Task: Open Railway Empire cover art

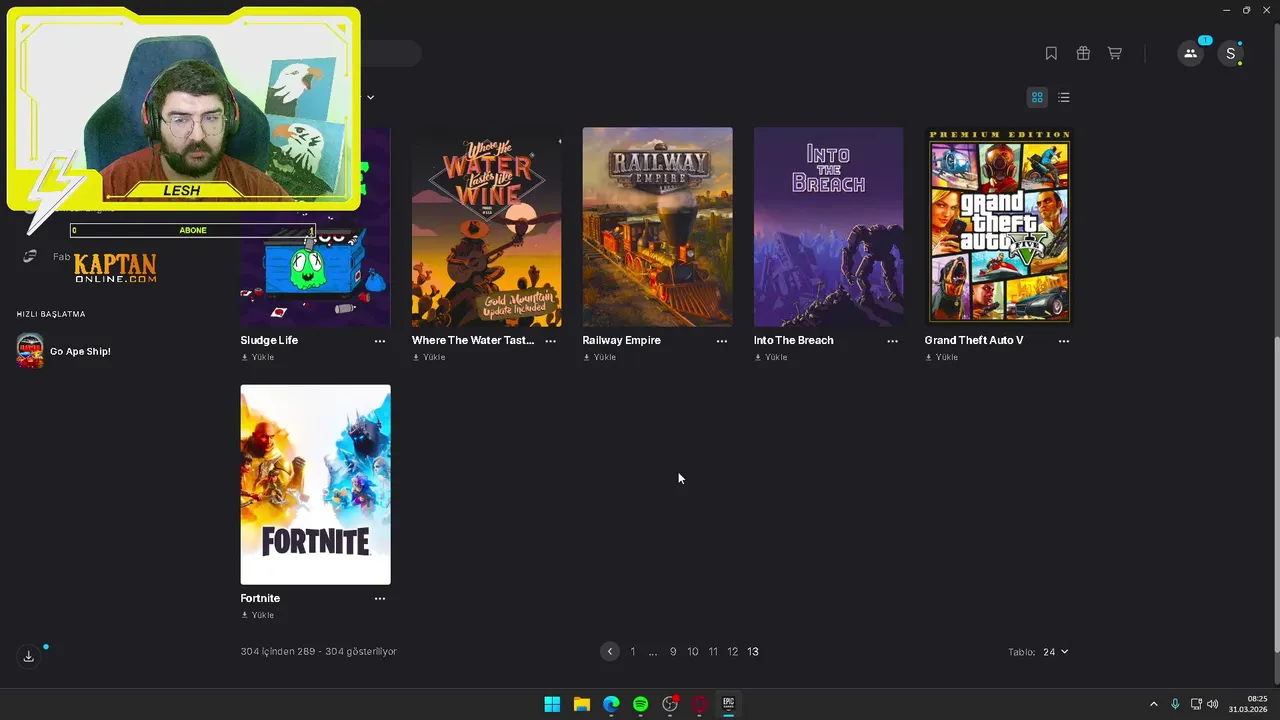Action: (x=658, y=227)
